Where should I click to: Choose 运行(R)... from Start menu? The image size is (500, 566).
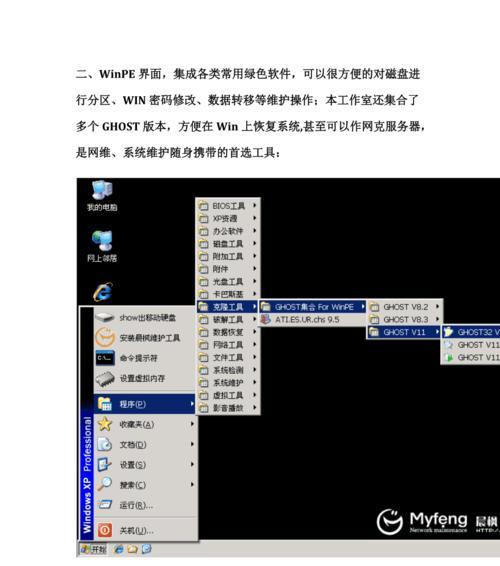pyautogui.click(x=145, y=505)
